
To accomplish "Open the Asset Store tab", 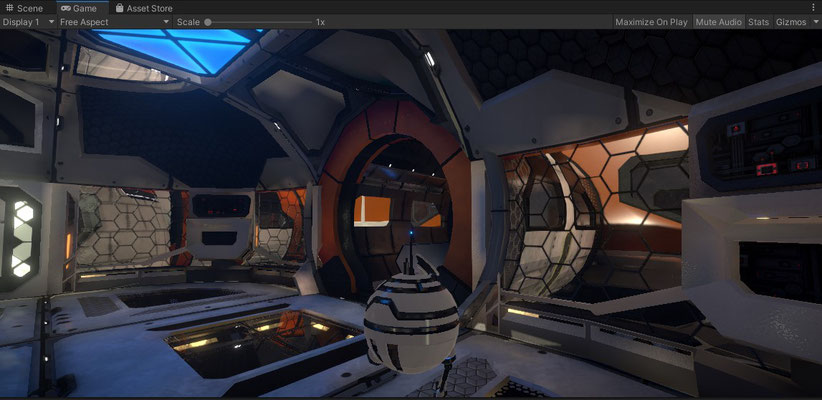I will point(144,8).
